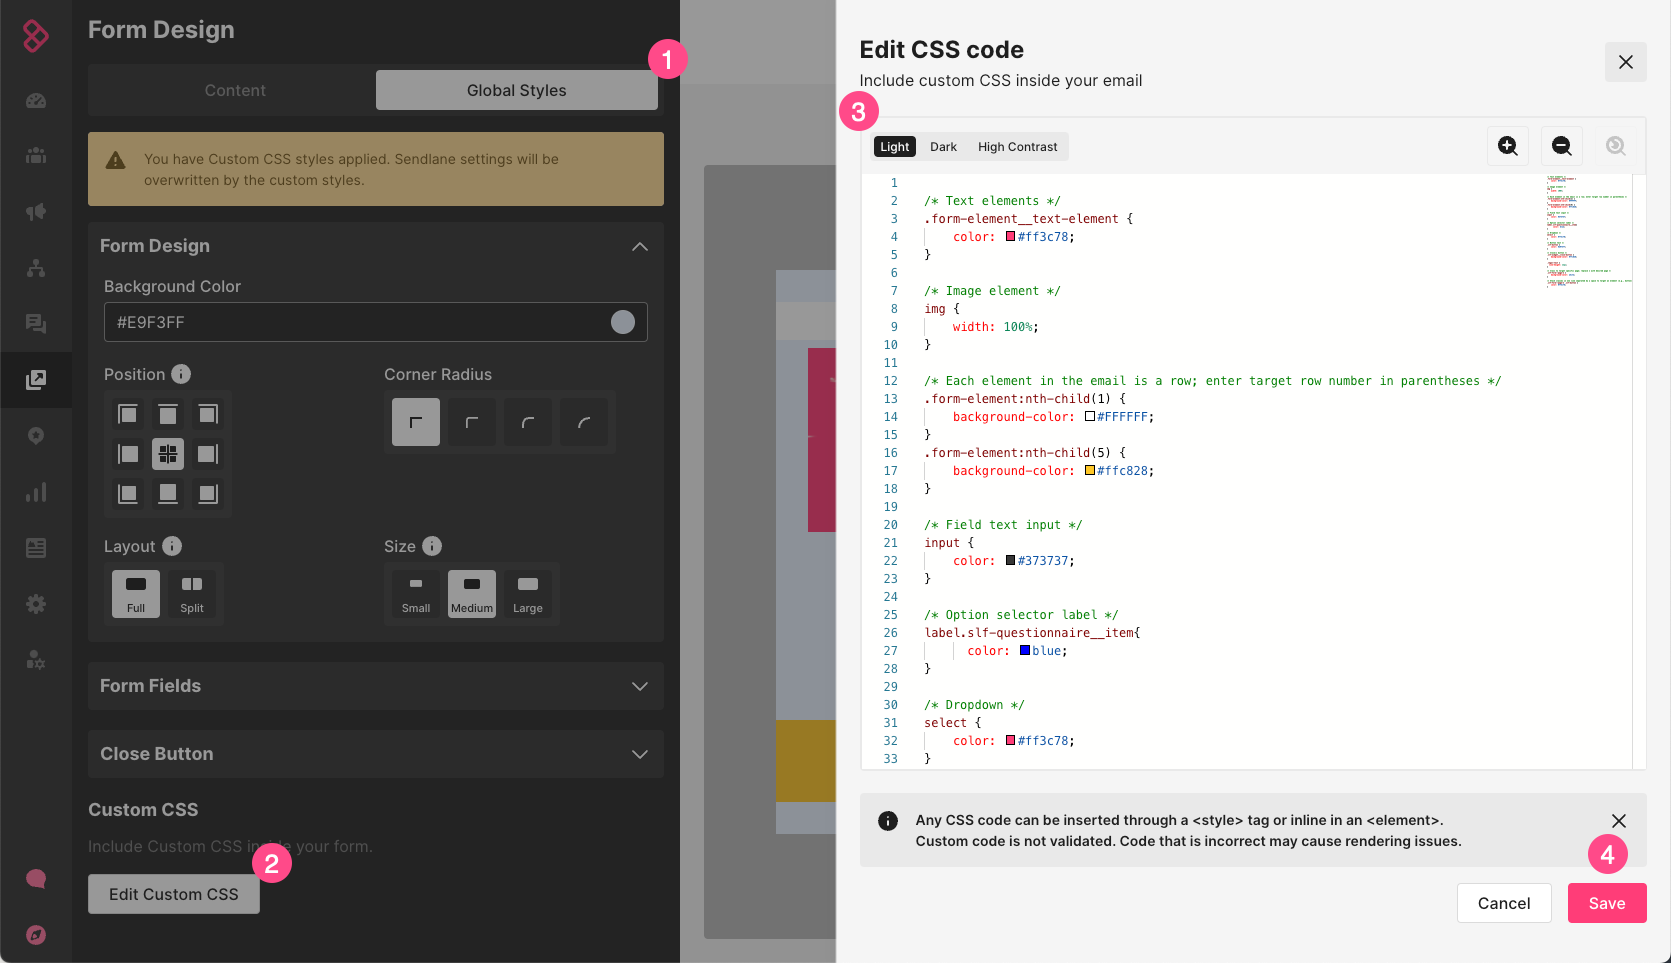
Task: Dismiss the CSS validation info notice
Action: point(1618,821)
